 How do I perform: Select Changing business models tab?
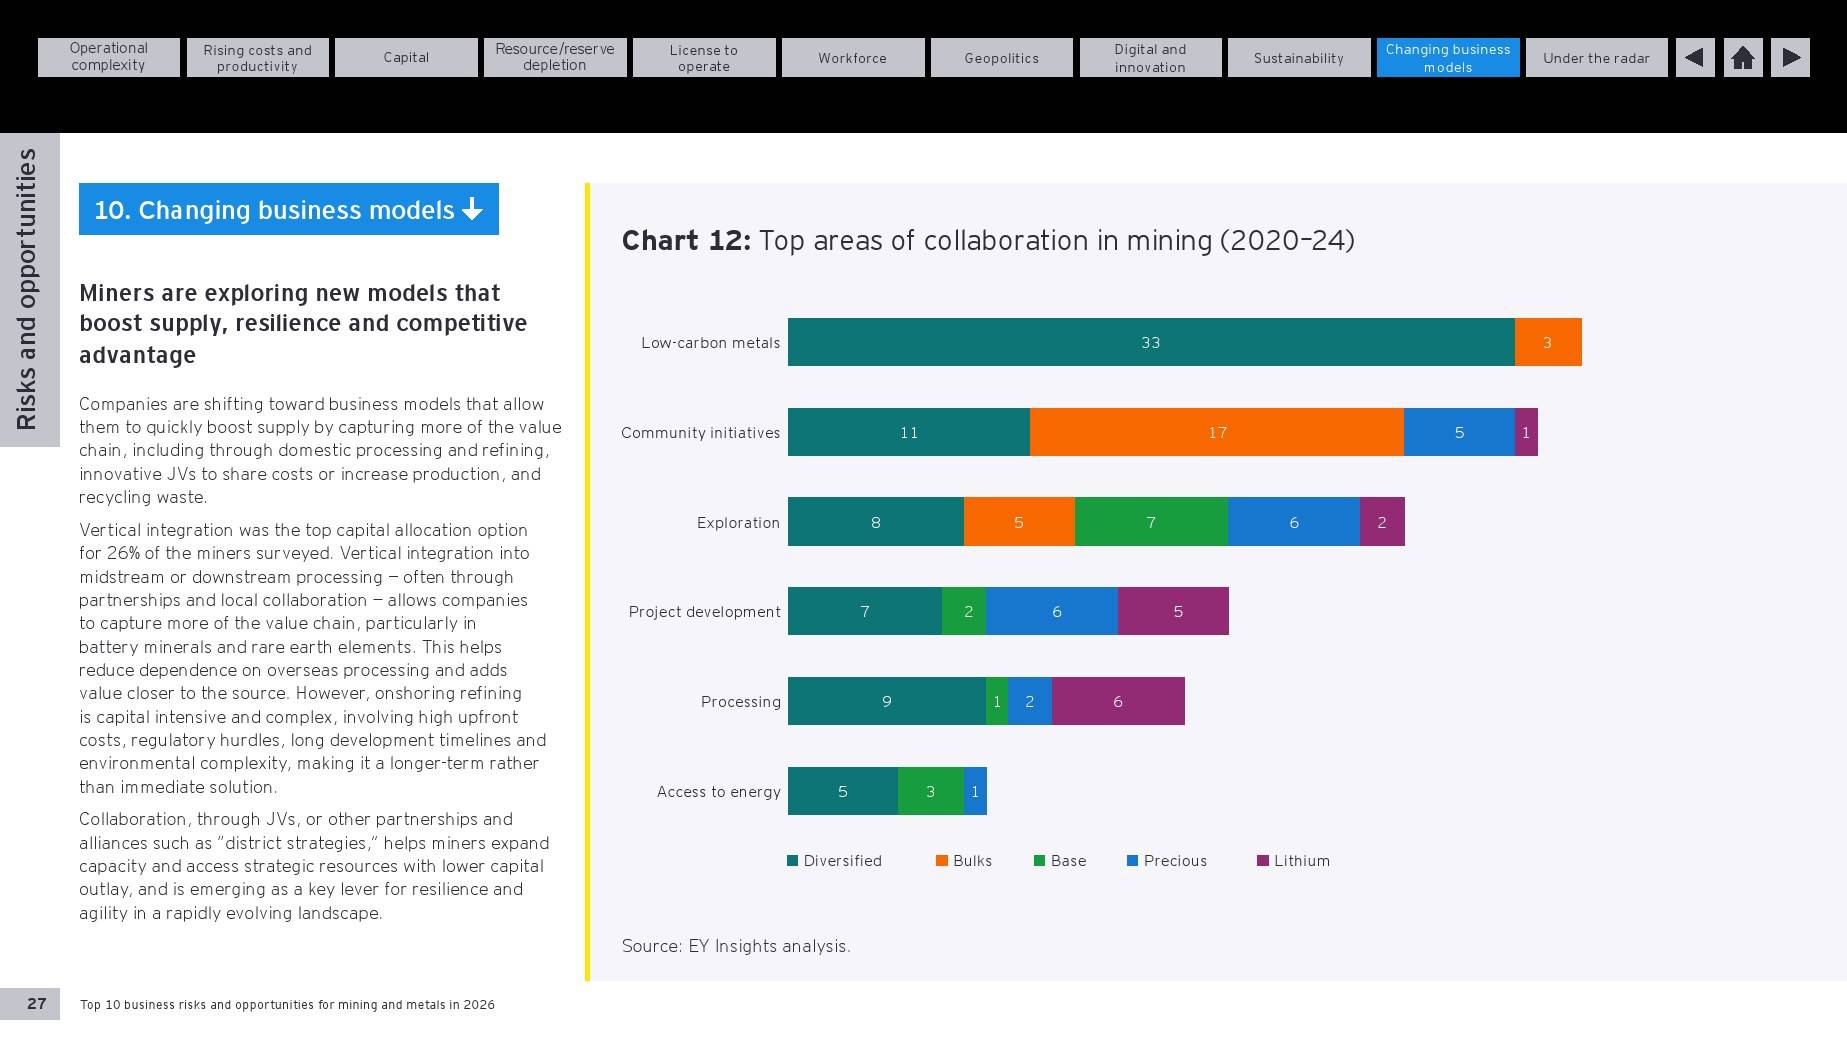coord(1448,58)
